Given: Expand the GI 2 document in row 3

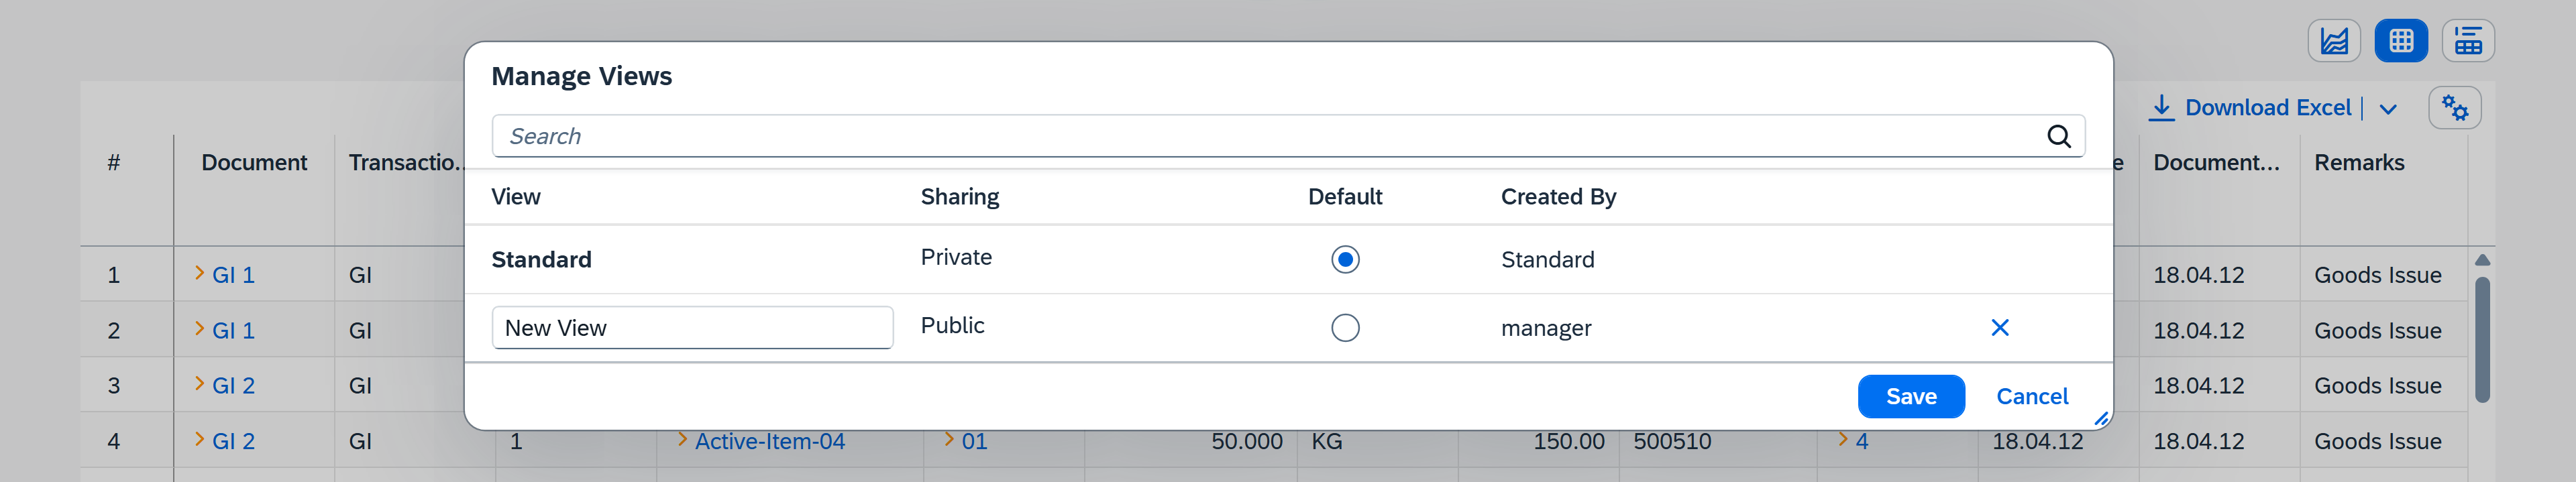Looking at the screenshot, I should [199, 384].
